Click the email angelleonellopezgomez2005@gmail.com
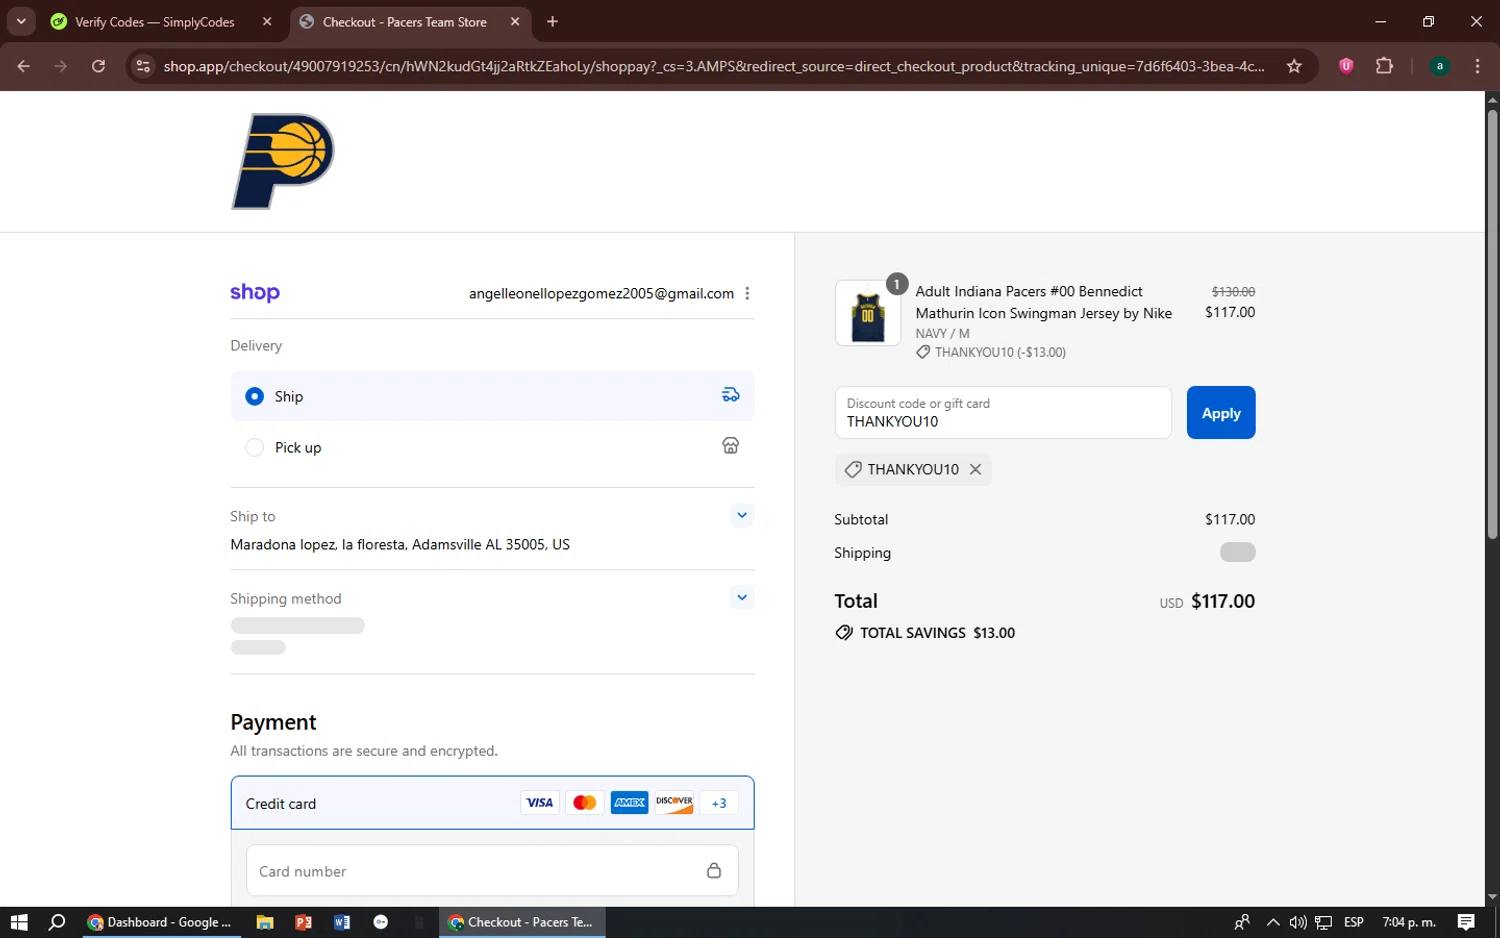Image resolution: width=1500 pixels, height=938 pixels. tap(601, 293)
